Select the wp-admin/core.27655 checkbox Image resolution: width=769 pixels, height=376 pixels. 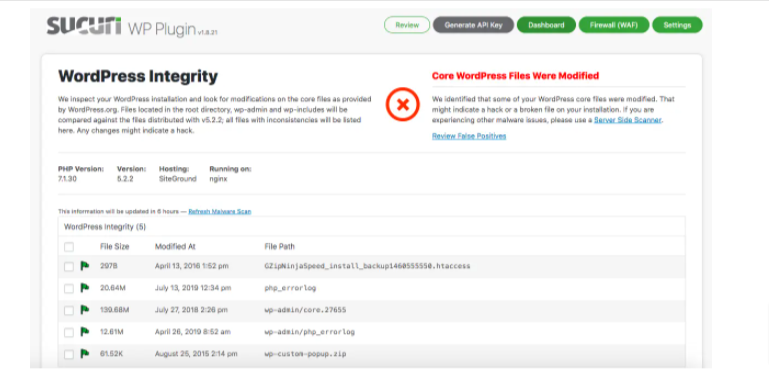coord(69,311)
